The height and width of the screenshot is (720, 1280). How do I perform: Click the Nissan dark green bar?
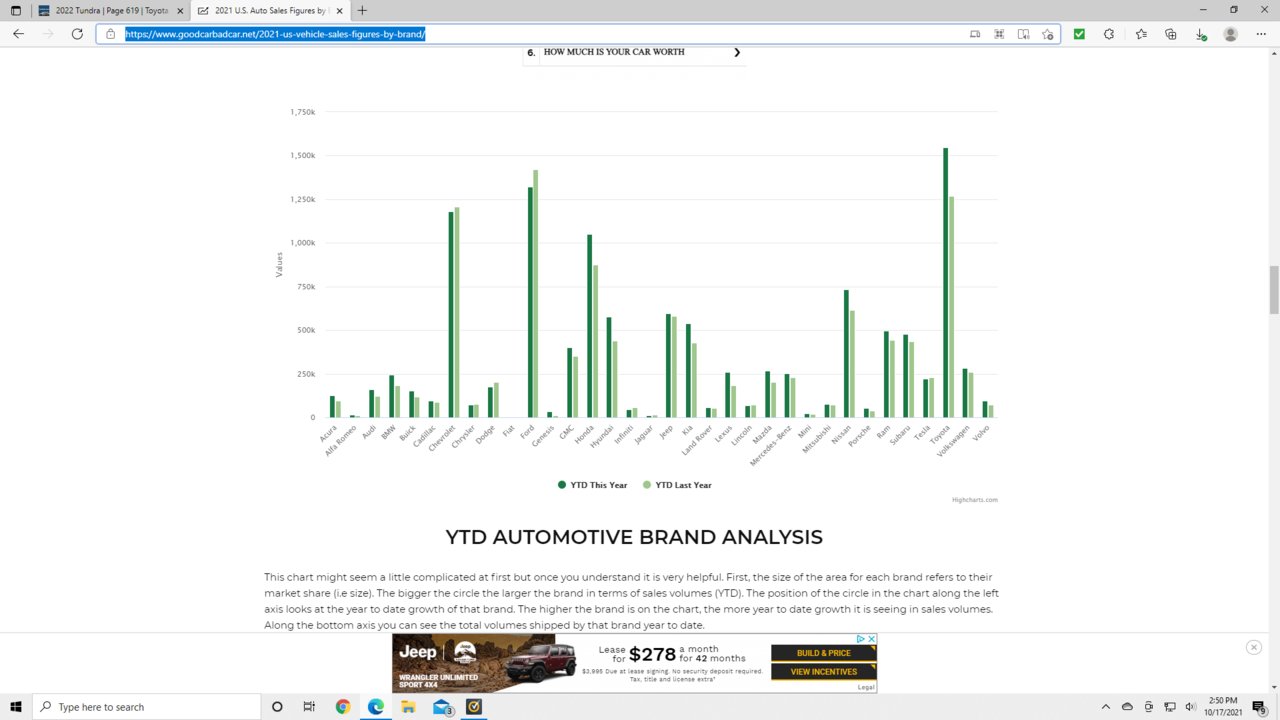point(846,354)
